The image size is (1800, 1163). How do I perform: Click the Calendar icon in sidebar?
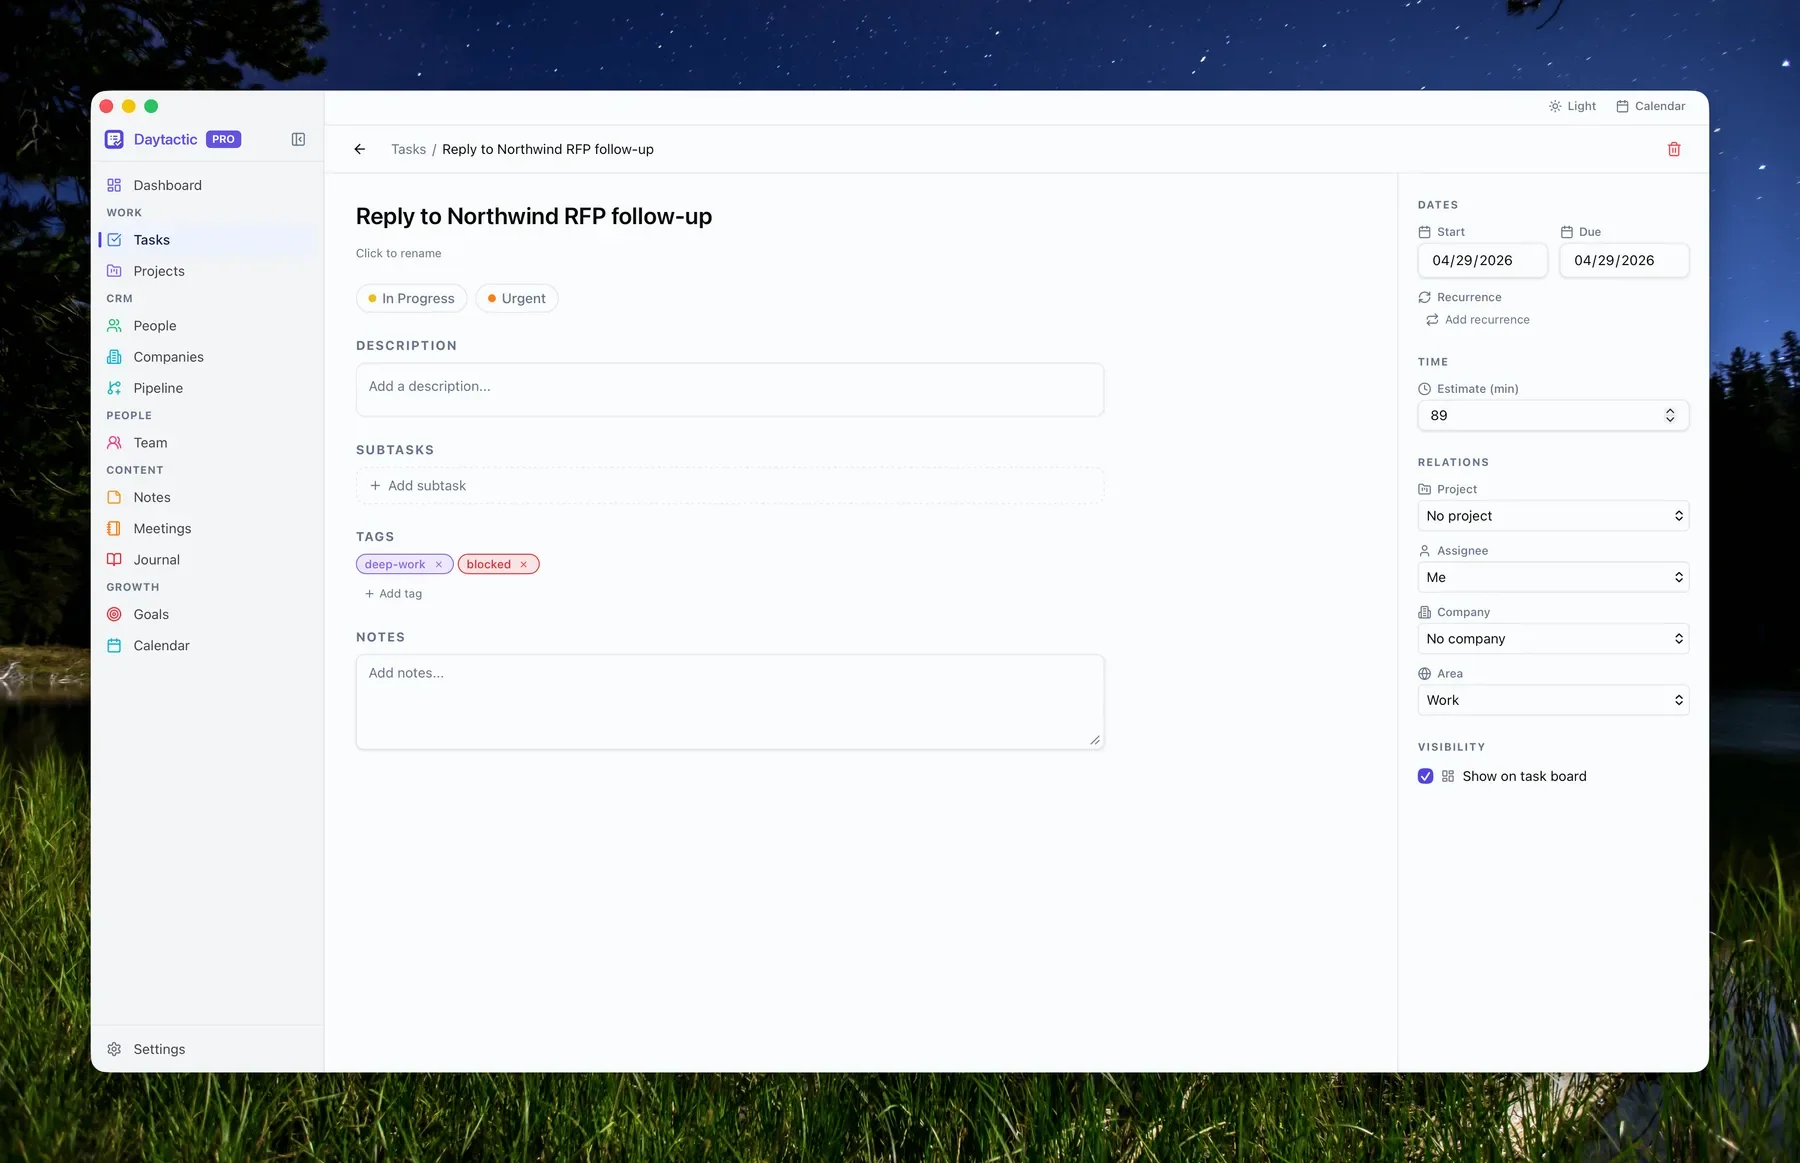[114, 646]
